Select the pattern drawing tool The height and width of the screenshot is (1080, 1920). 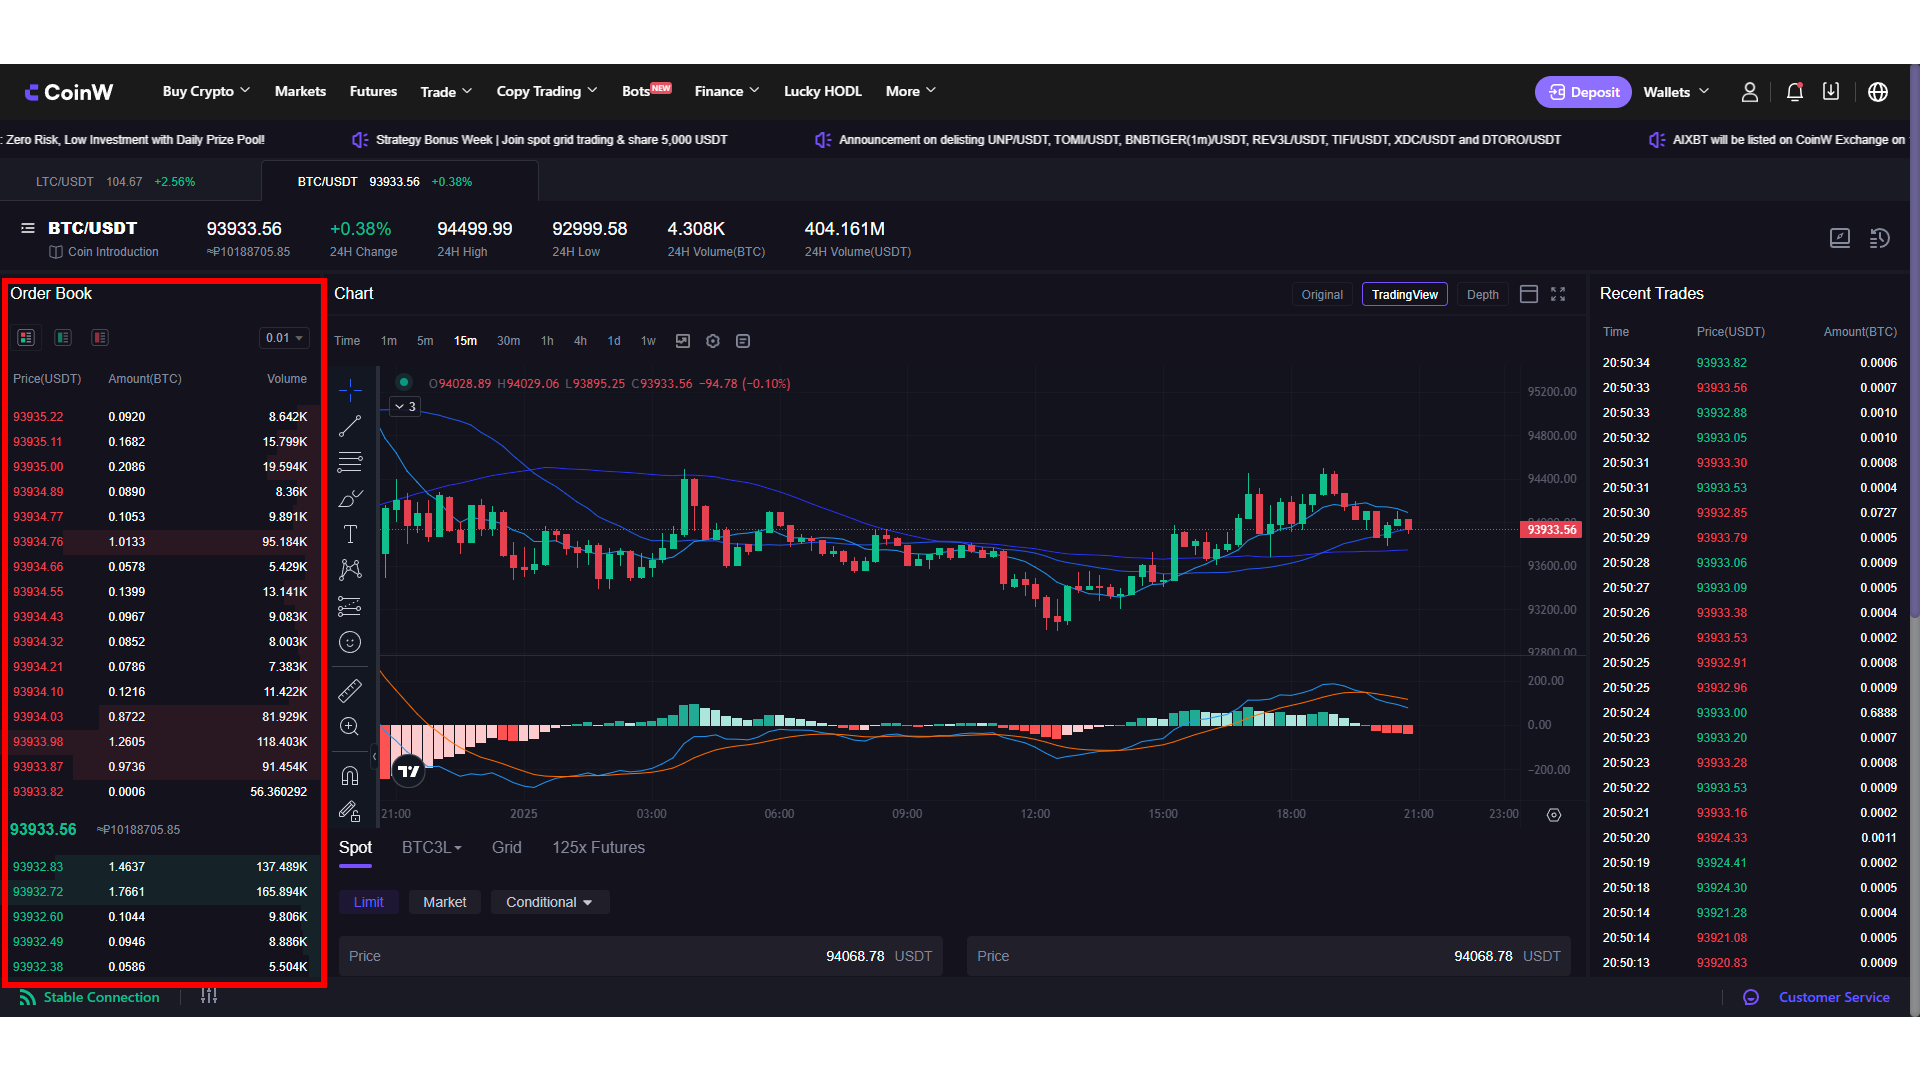click(350, 570)
